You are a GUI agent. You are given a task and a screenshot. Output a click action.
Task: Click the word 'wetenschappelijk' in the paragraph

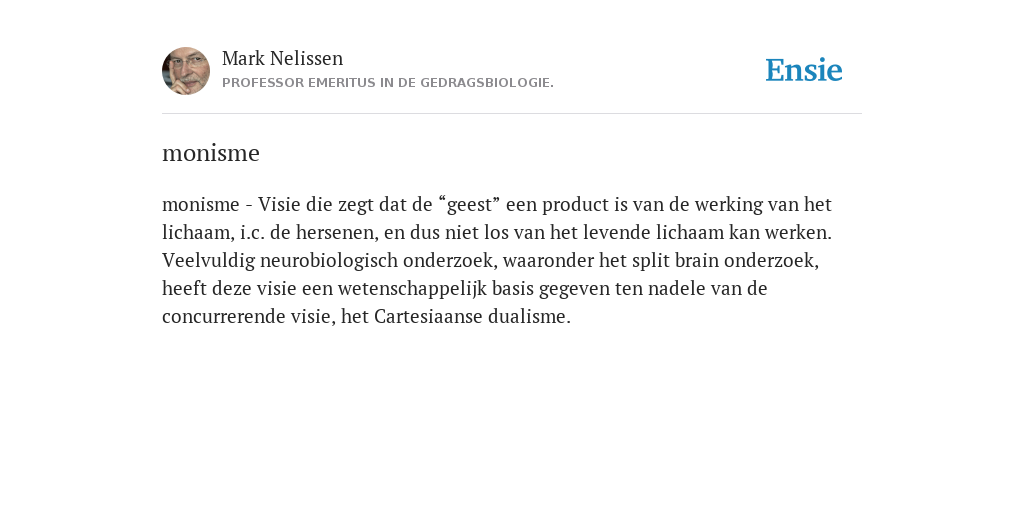[412, 289]
